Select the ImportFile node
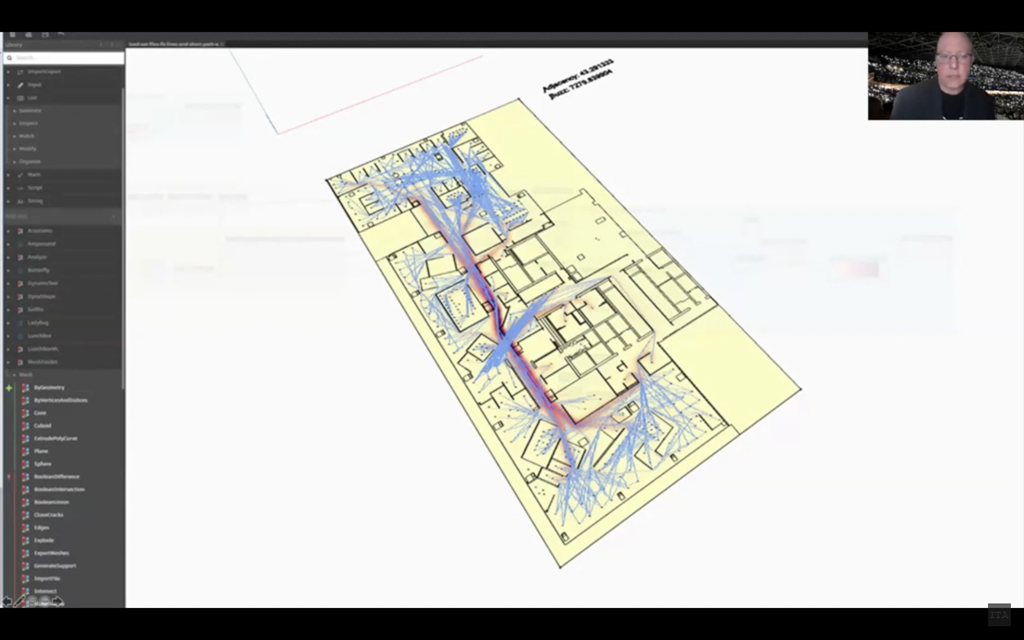The width and height of the screenshot is (1024, 640). click(48, 579)
